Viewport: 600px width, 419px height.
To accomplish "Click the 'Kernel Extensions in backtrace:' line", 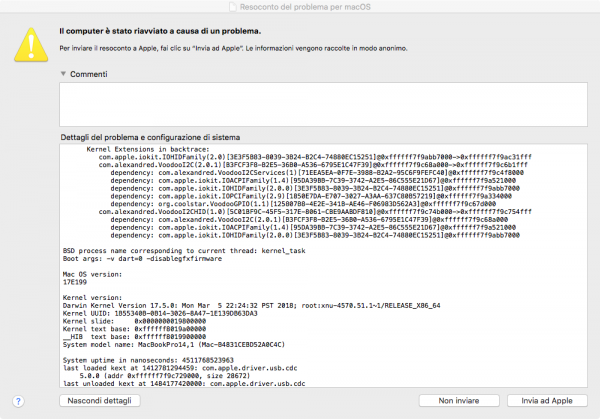I will click(x=148, y=149).
